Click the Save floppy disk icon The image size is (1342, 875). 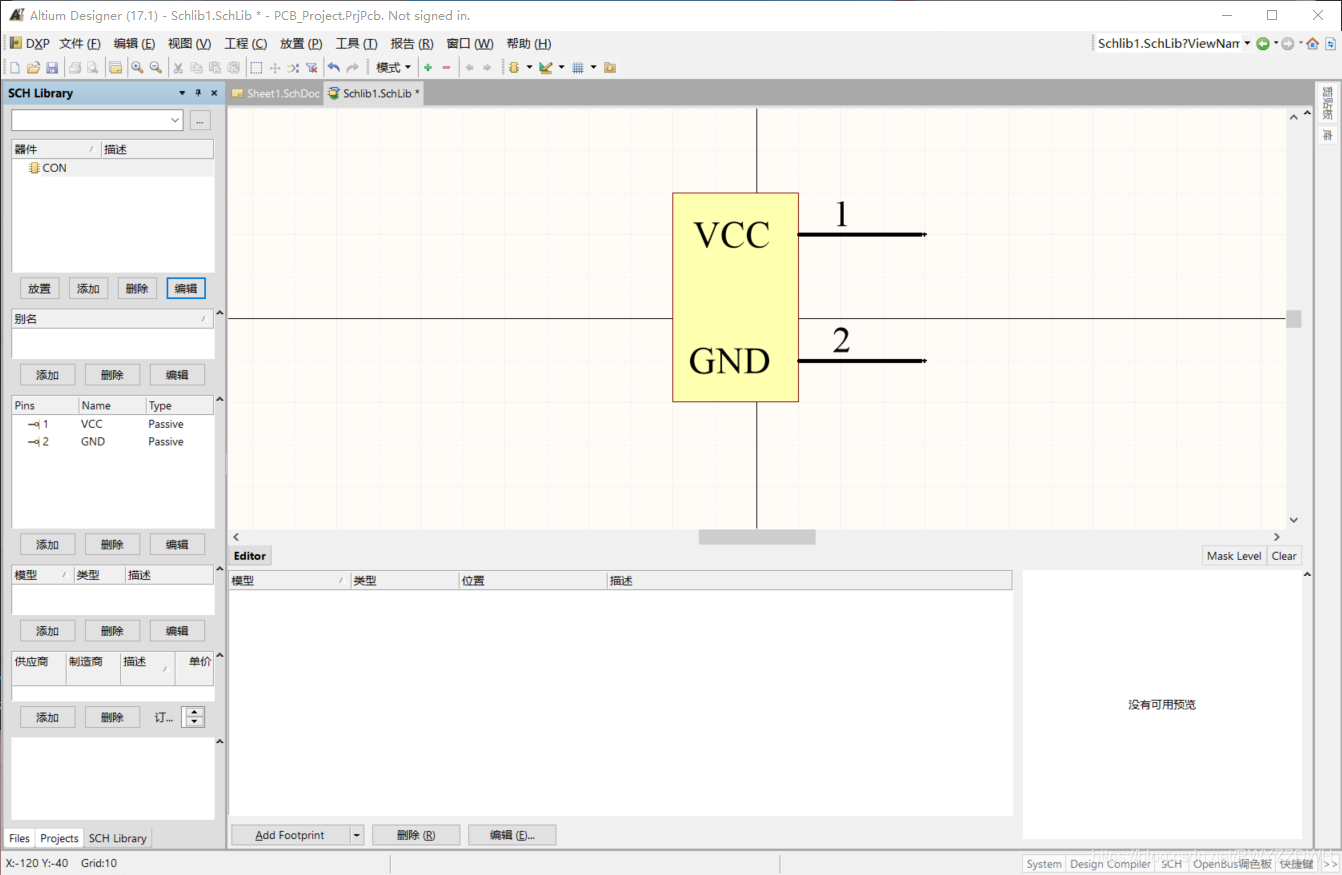(x=52, y=68)
